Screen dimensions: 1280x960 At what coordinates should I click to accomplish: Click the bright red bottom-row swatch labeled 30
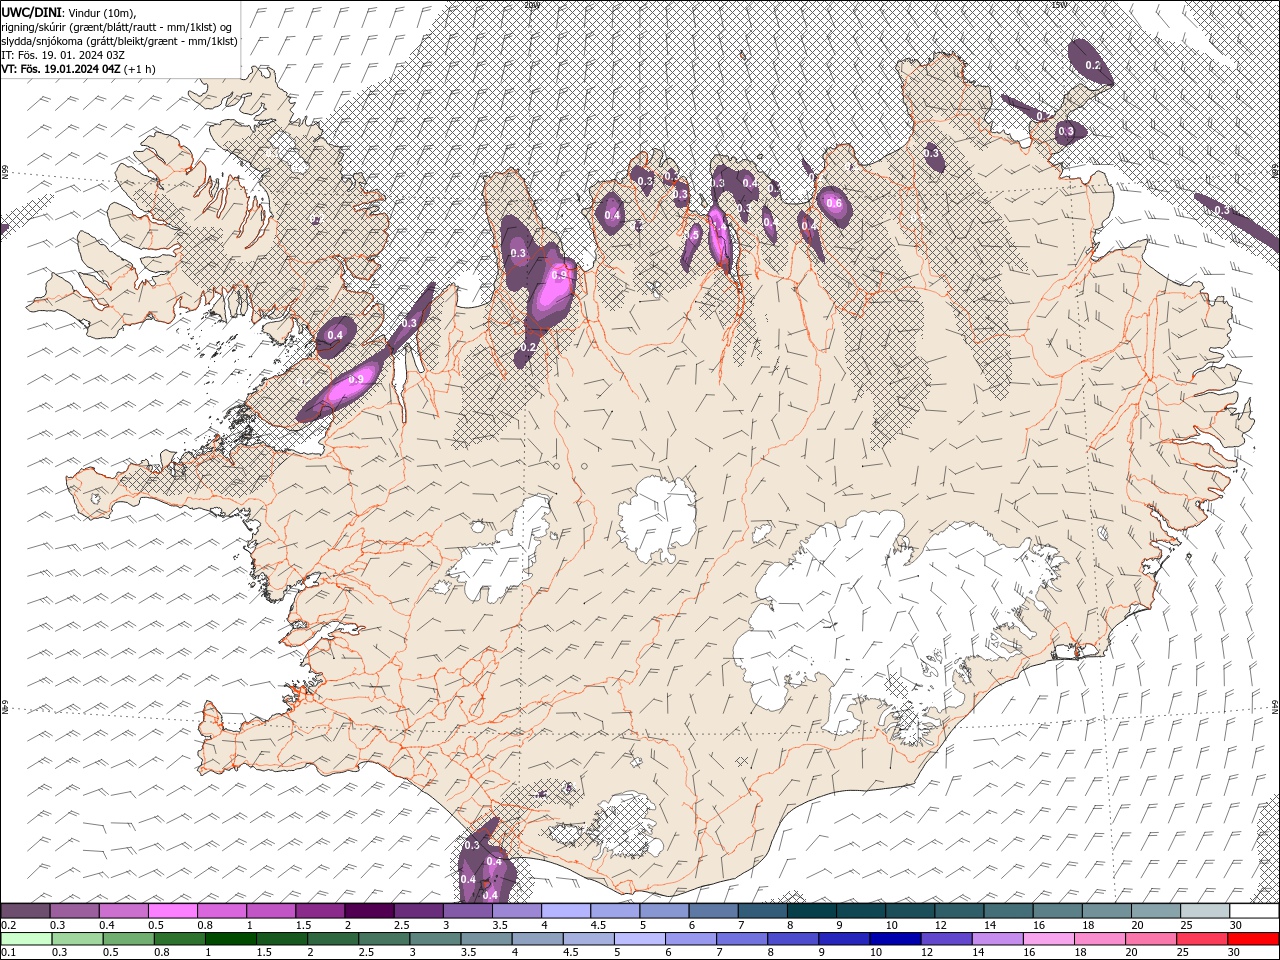(1253, 939)
